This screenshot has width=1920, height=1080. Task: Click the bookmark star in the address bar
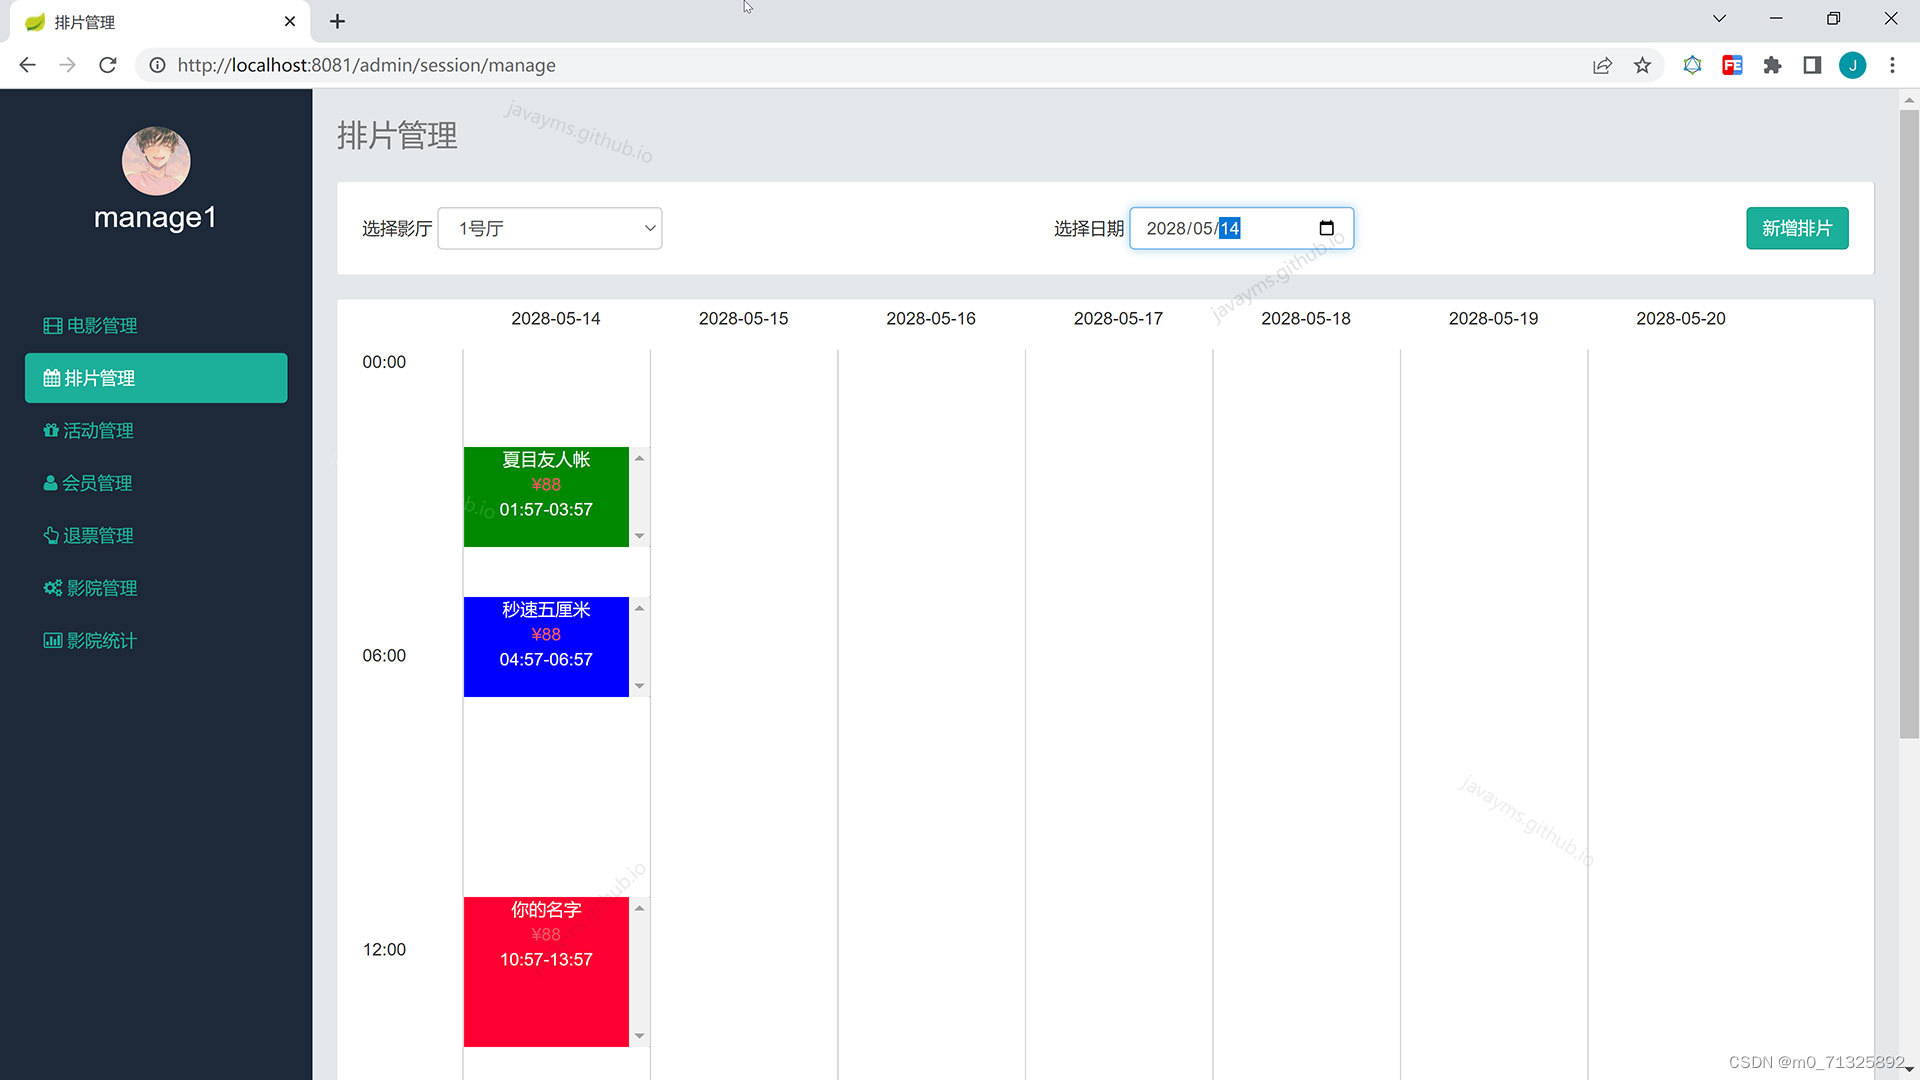pyautogui.click(x=1642, y=65)
